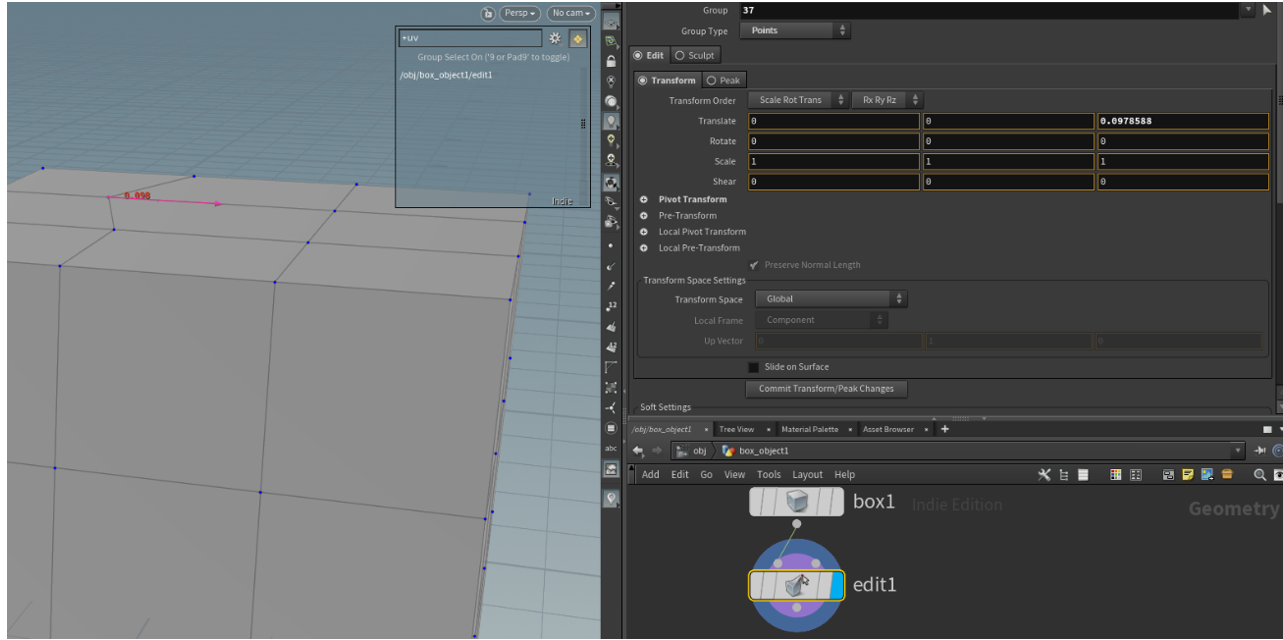Click the gear icon beside the +uv field
The width and height of the screenshot is (1283, 640).
pos(555,38)
